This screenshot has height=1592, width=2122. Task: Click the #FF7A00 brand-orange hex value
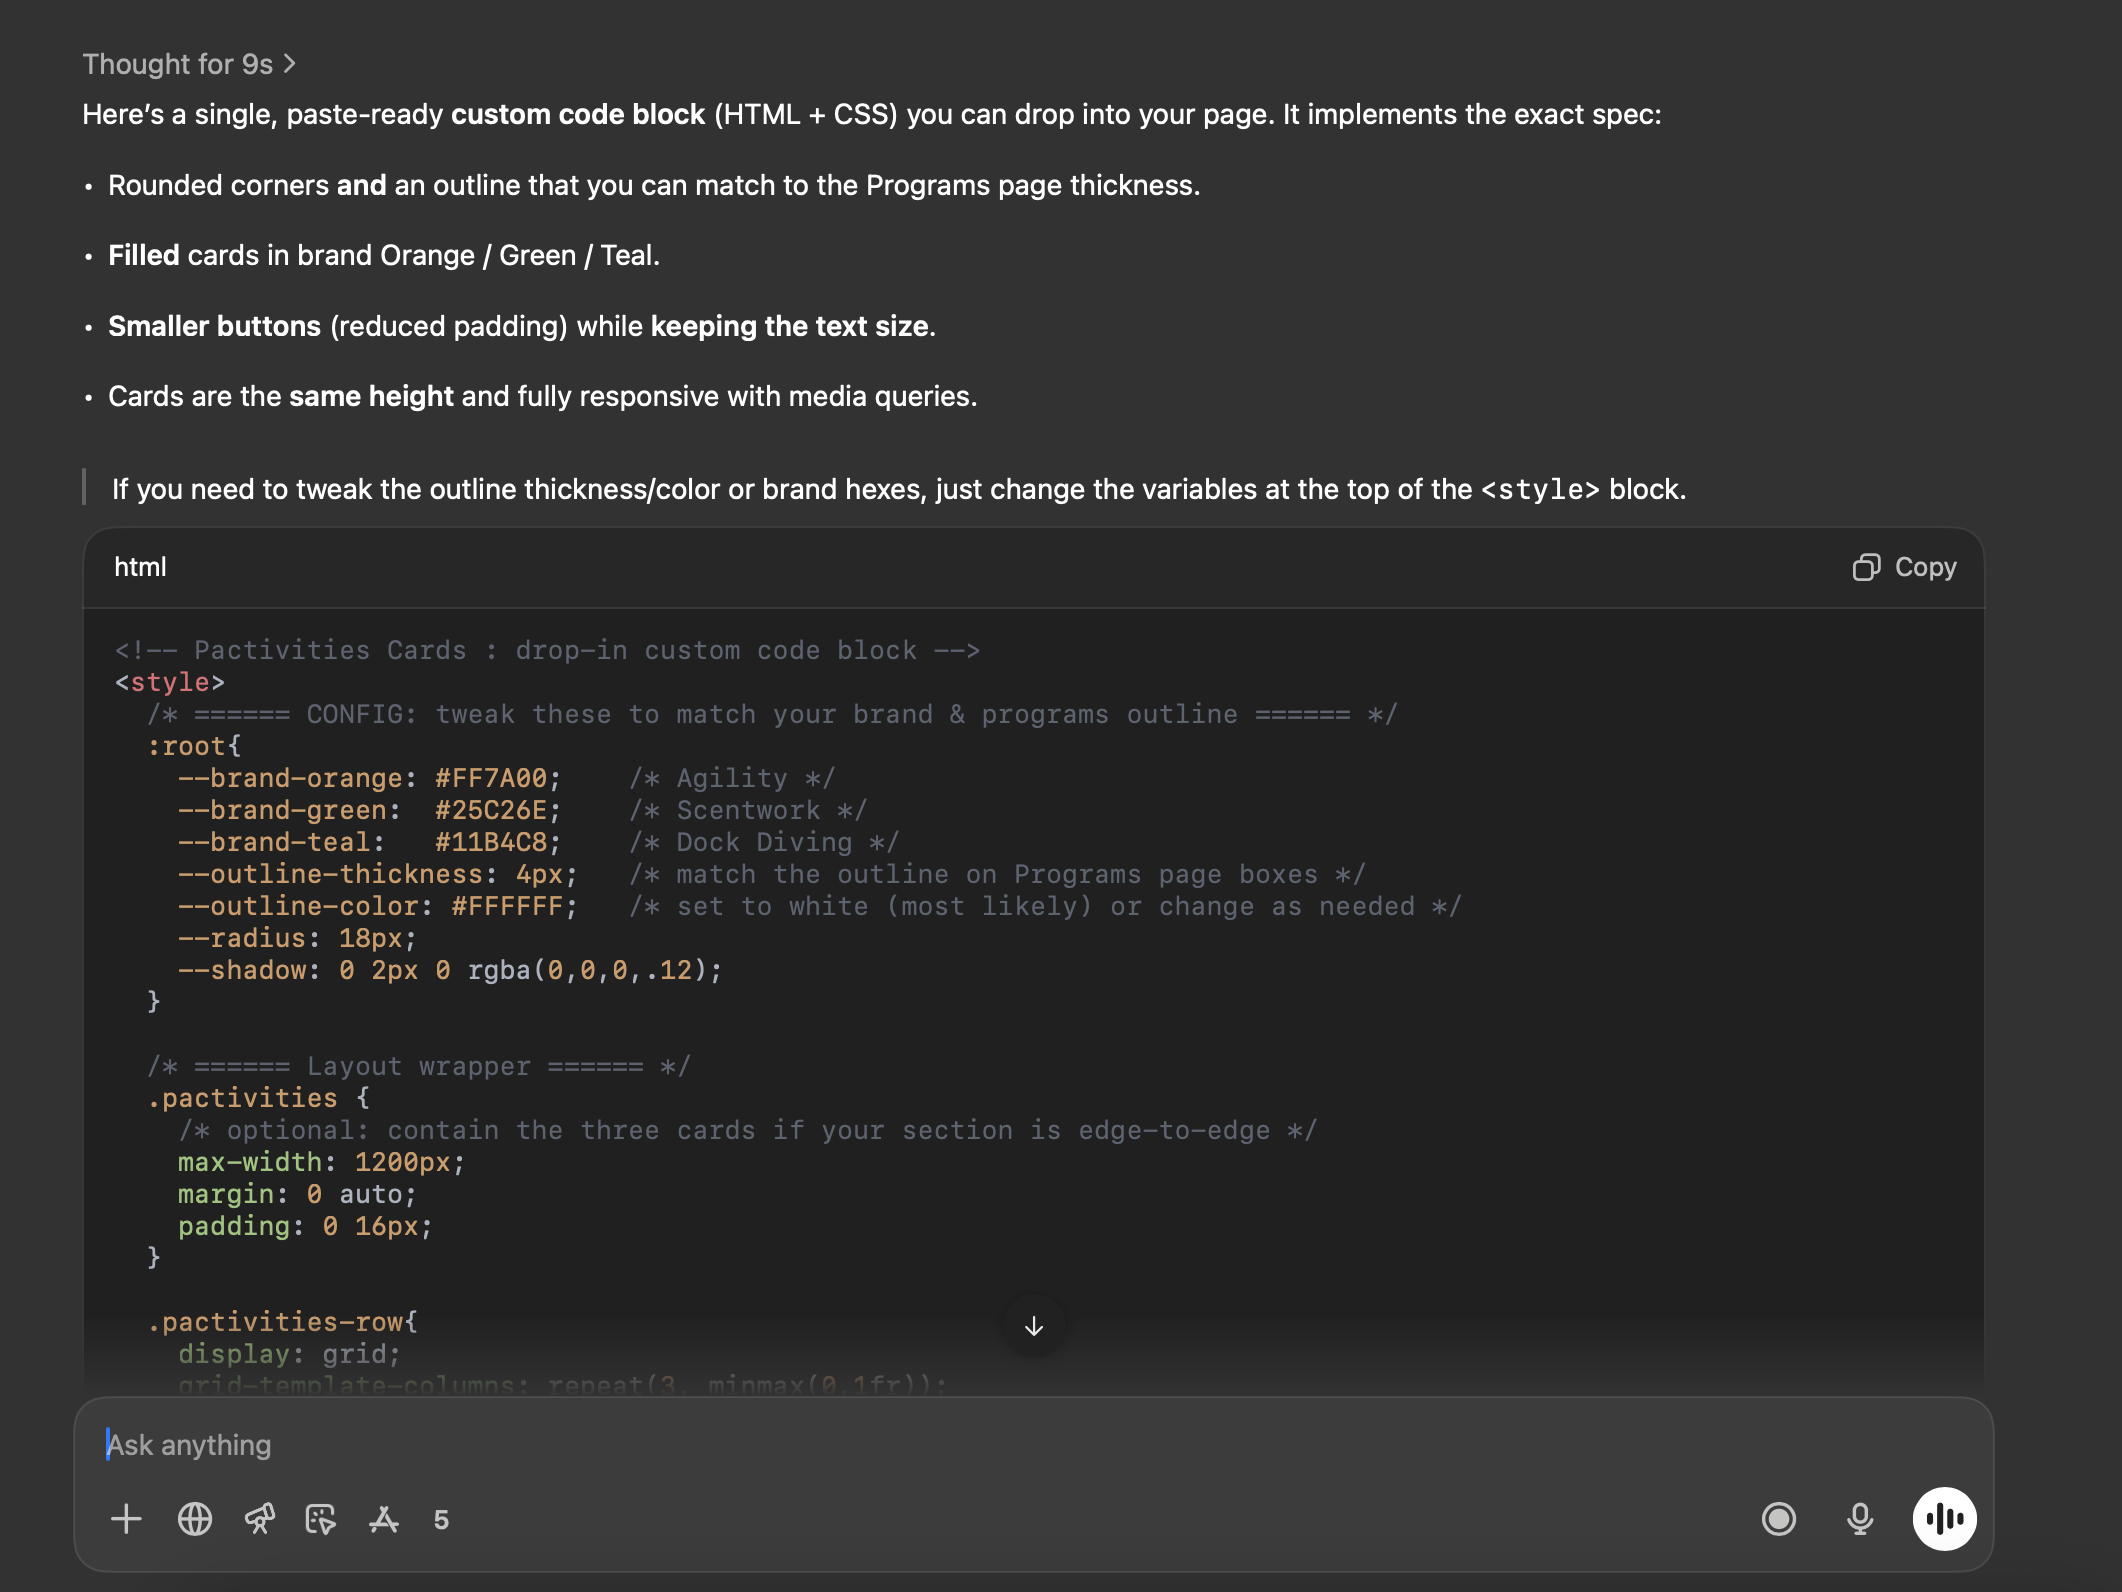click(x=491, y=778)
